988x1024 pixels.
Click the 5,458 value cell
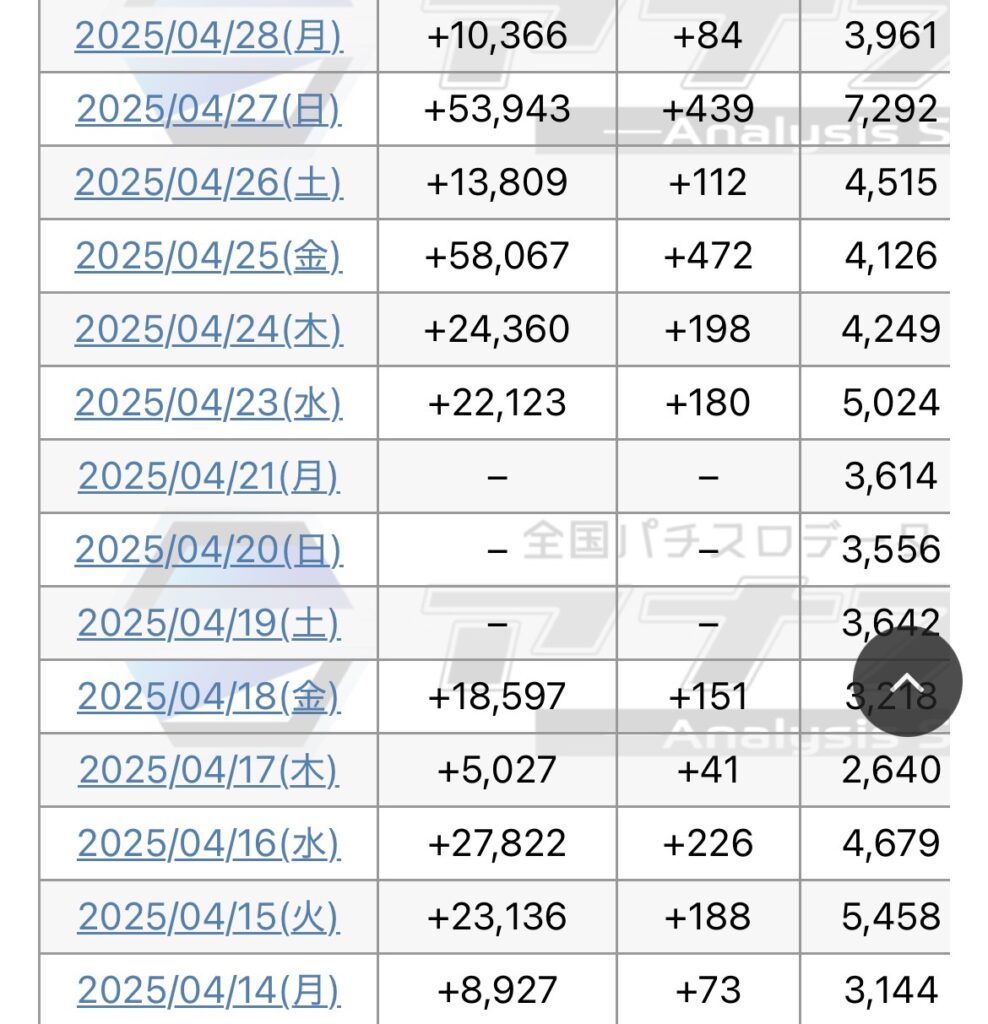[890, 917]
